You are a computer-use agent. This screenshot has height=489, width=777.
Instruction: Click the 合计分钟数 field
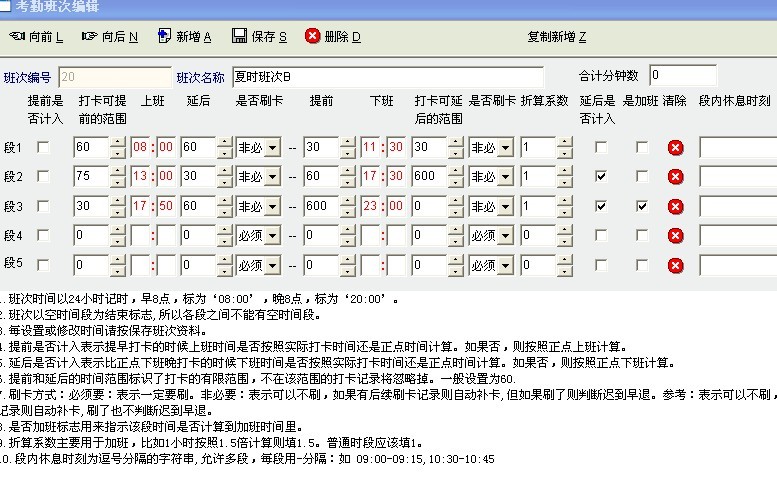(x=682, y=76)
